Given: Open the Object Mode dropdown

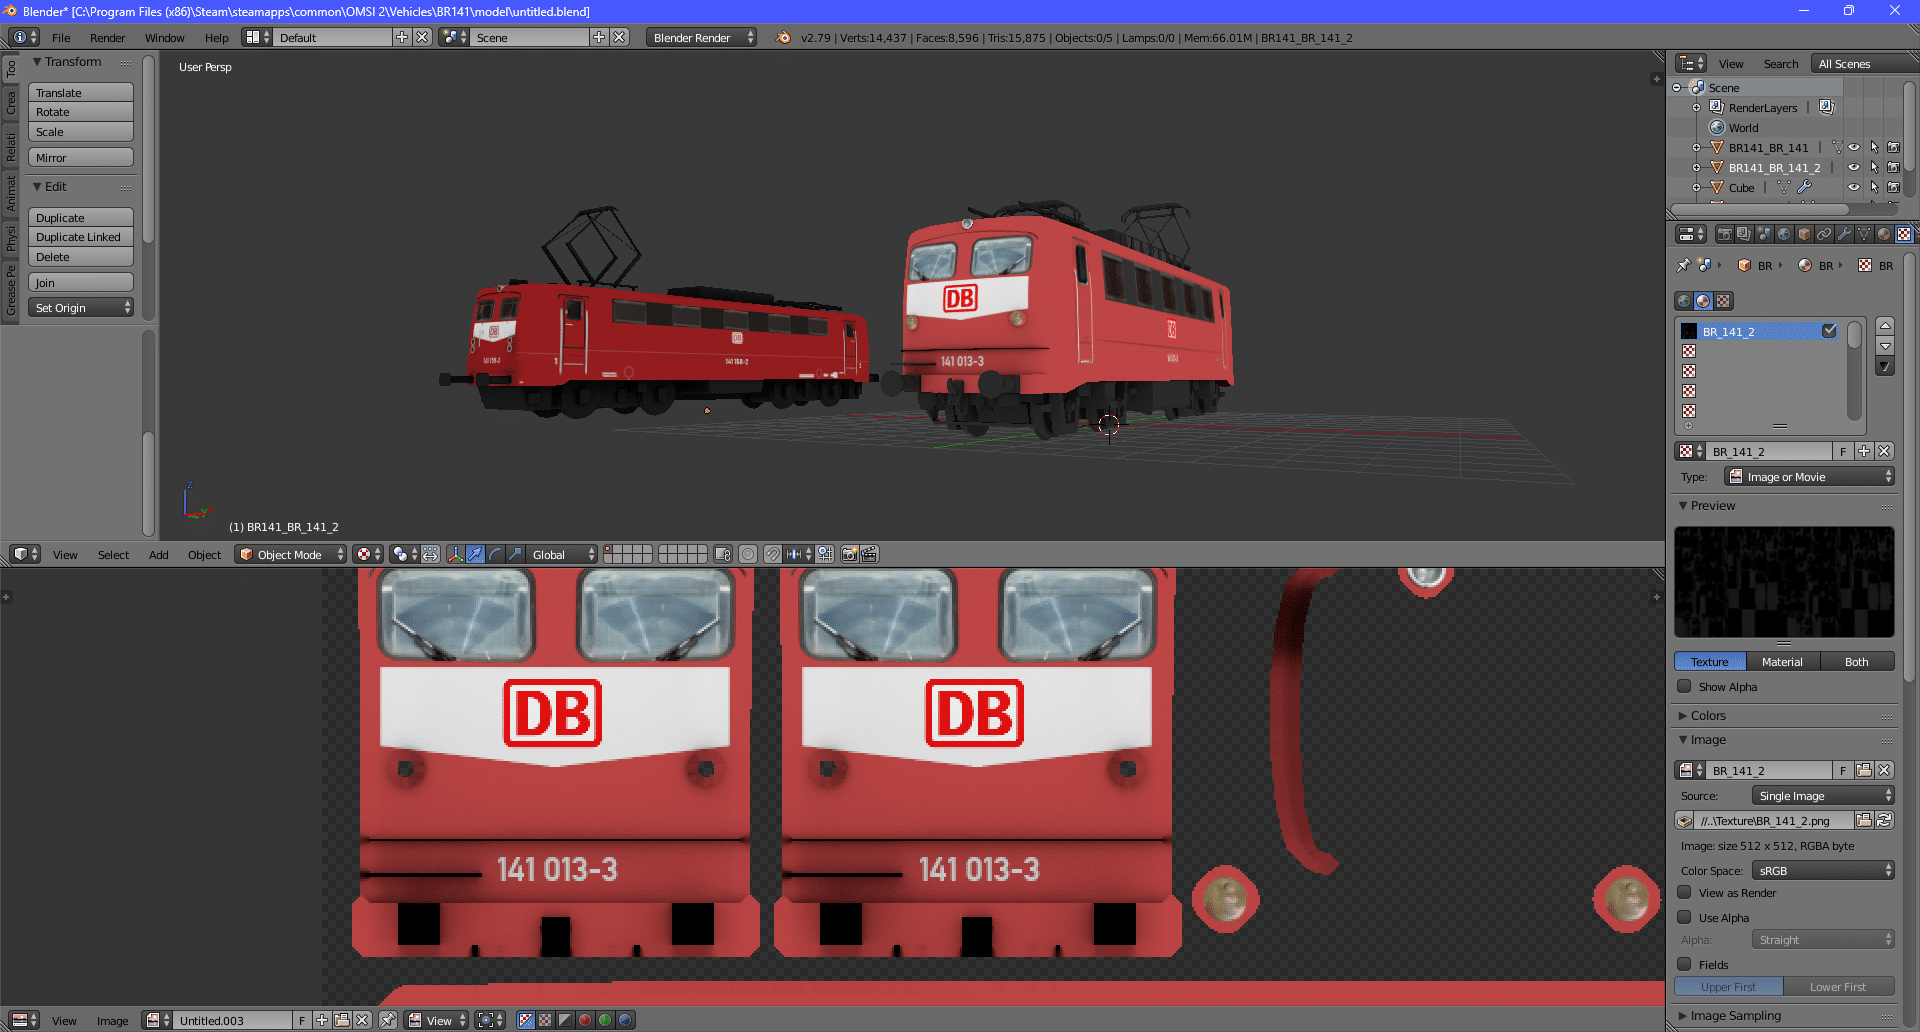Looking at the screenshot, I should pyautogui.click(x=290, y=554).
